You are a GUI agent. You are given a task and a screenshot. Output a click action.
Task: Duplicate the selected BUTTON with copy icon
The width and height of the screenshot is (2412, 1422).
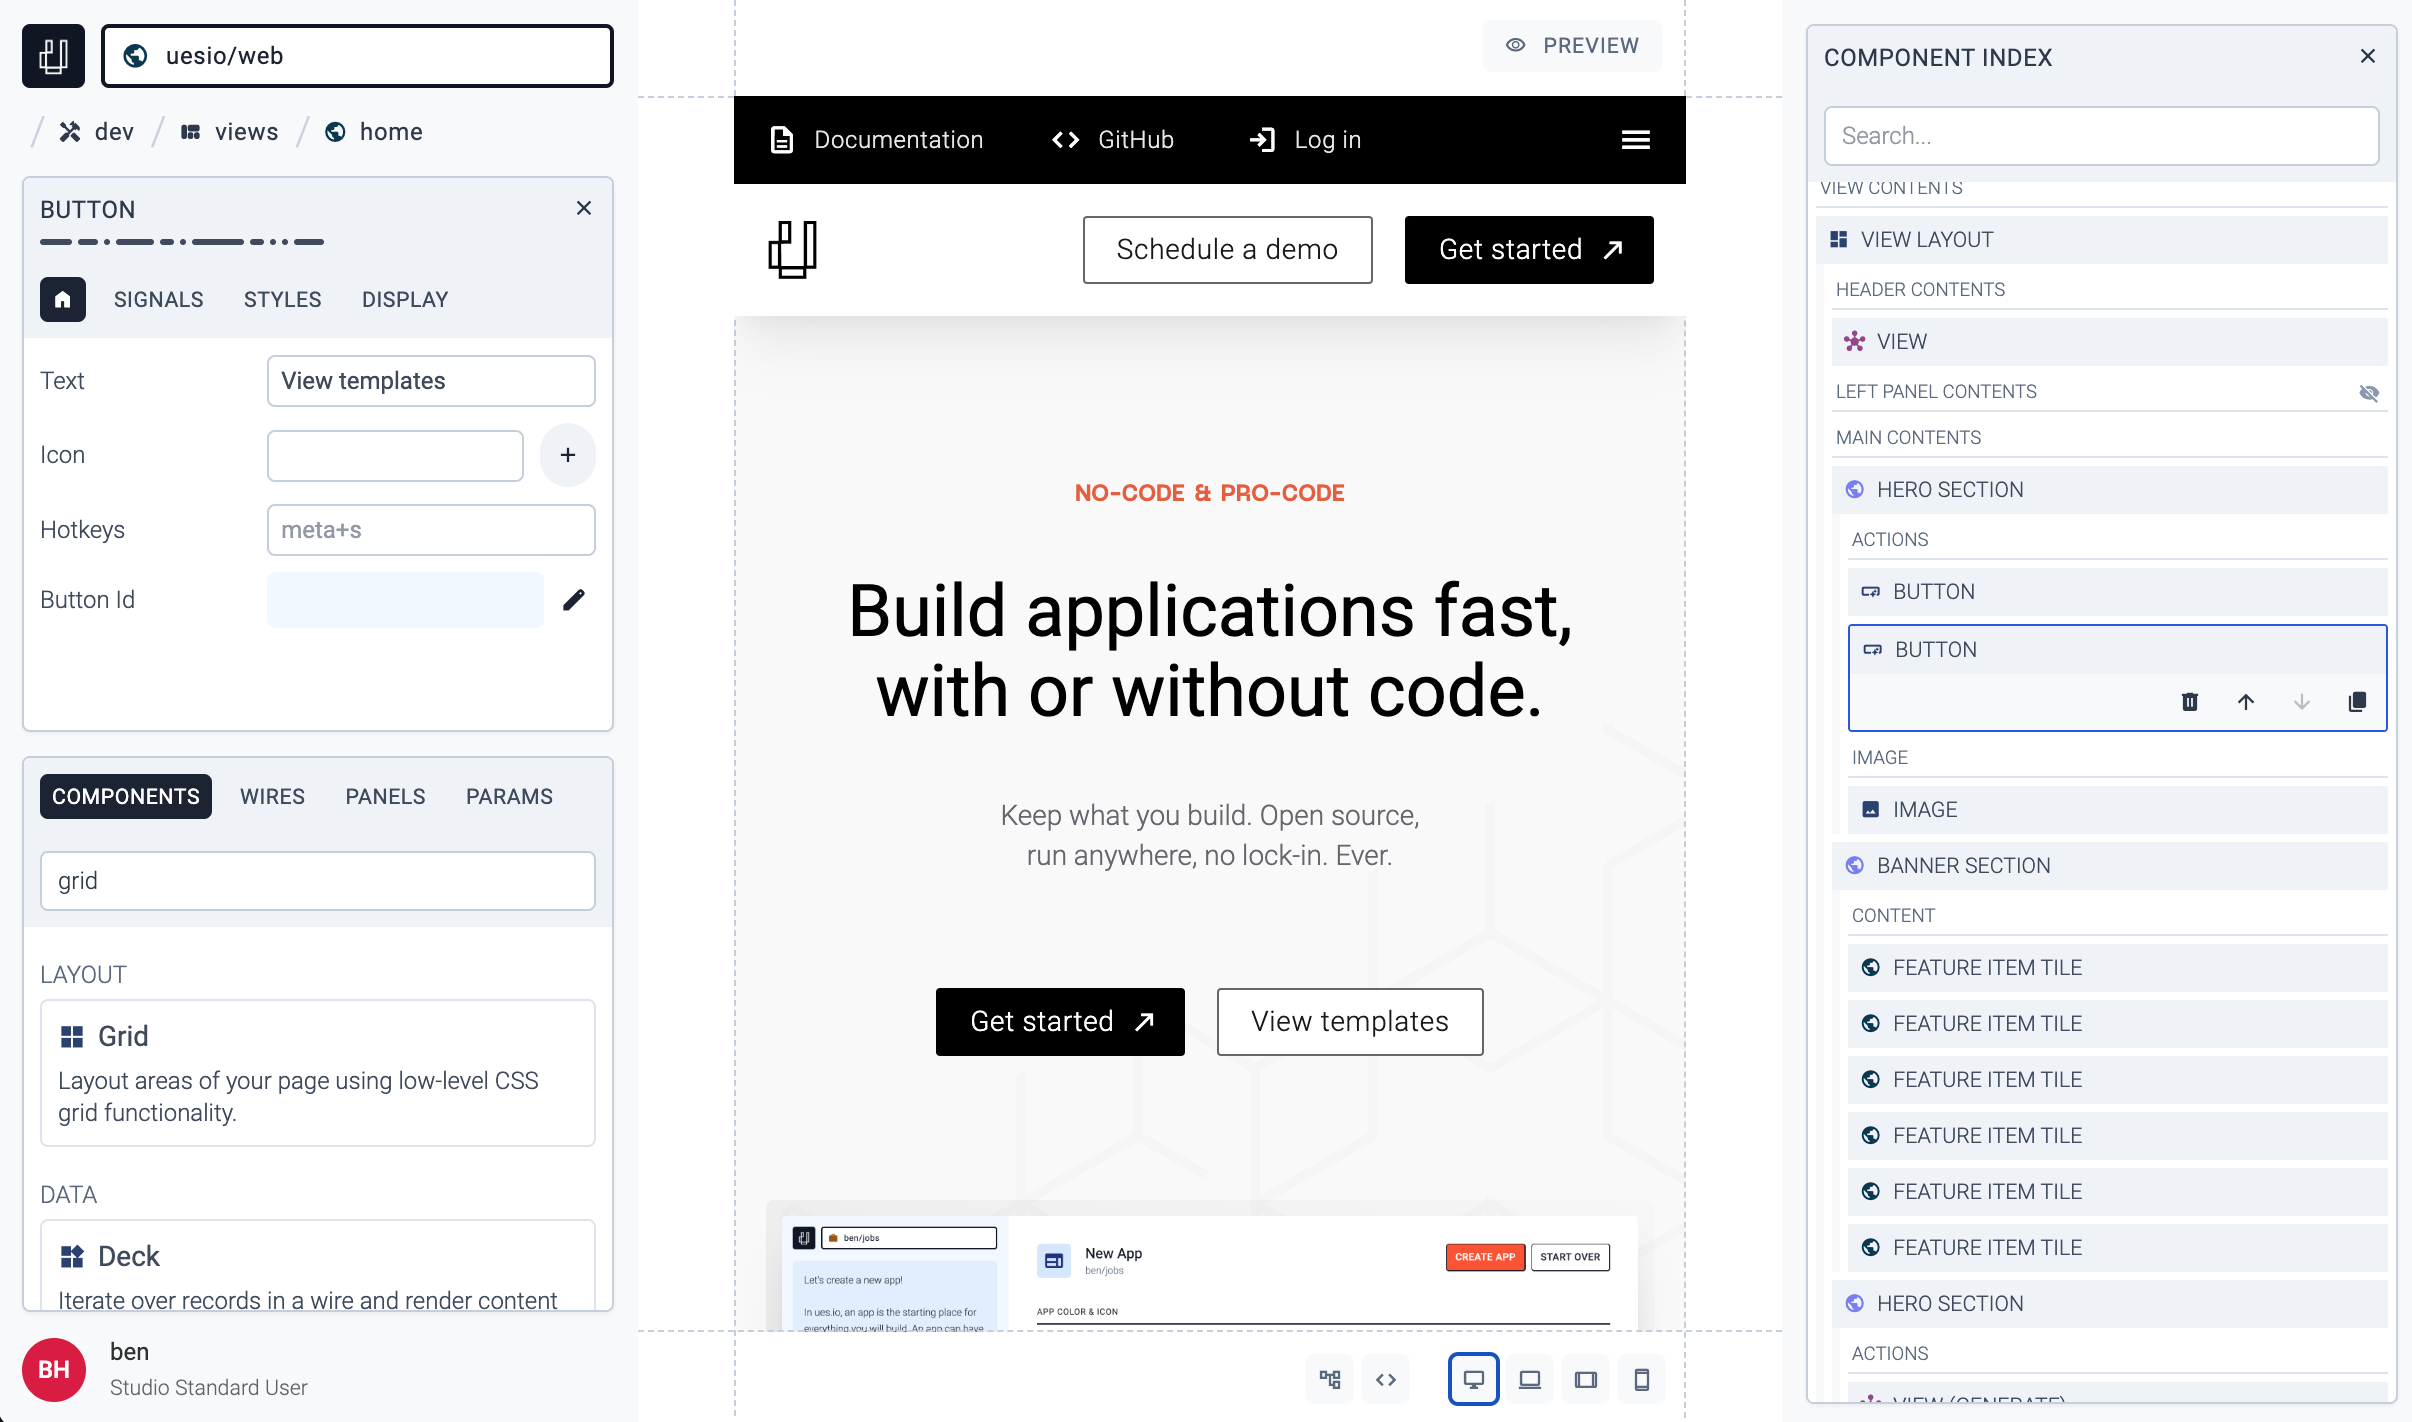click(2357, 702)
